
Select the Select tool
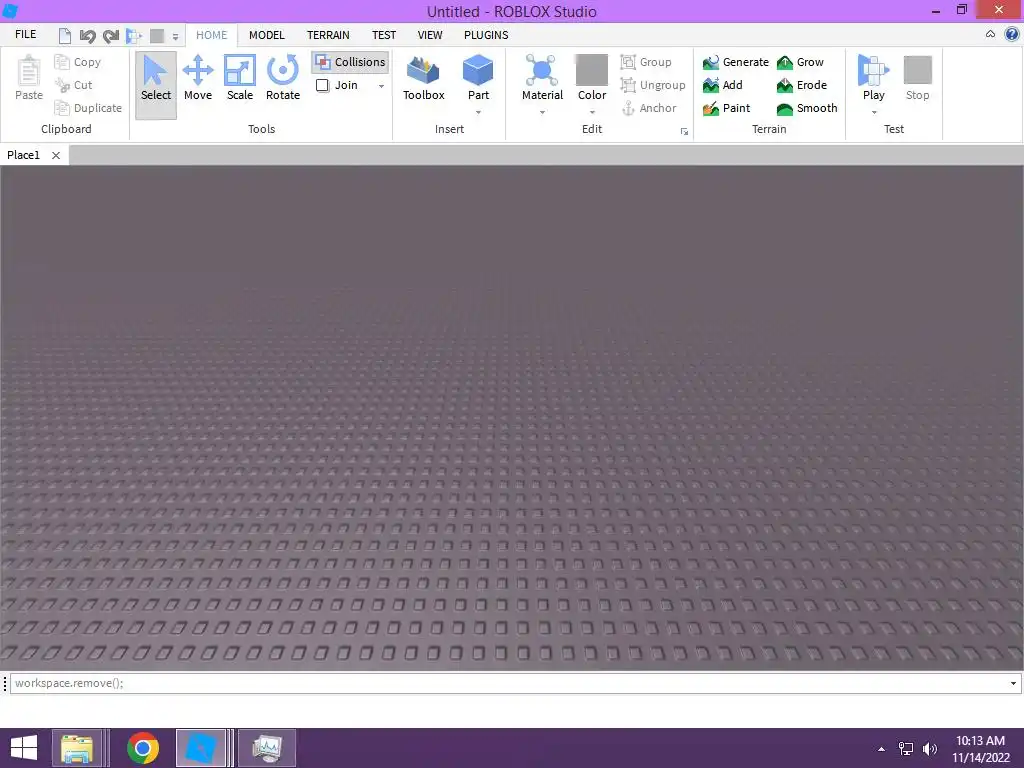[x=155, y=85]
